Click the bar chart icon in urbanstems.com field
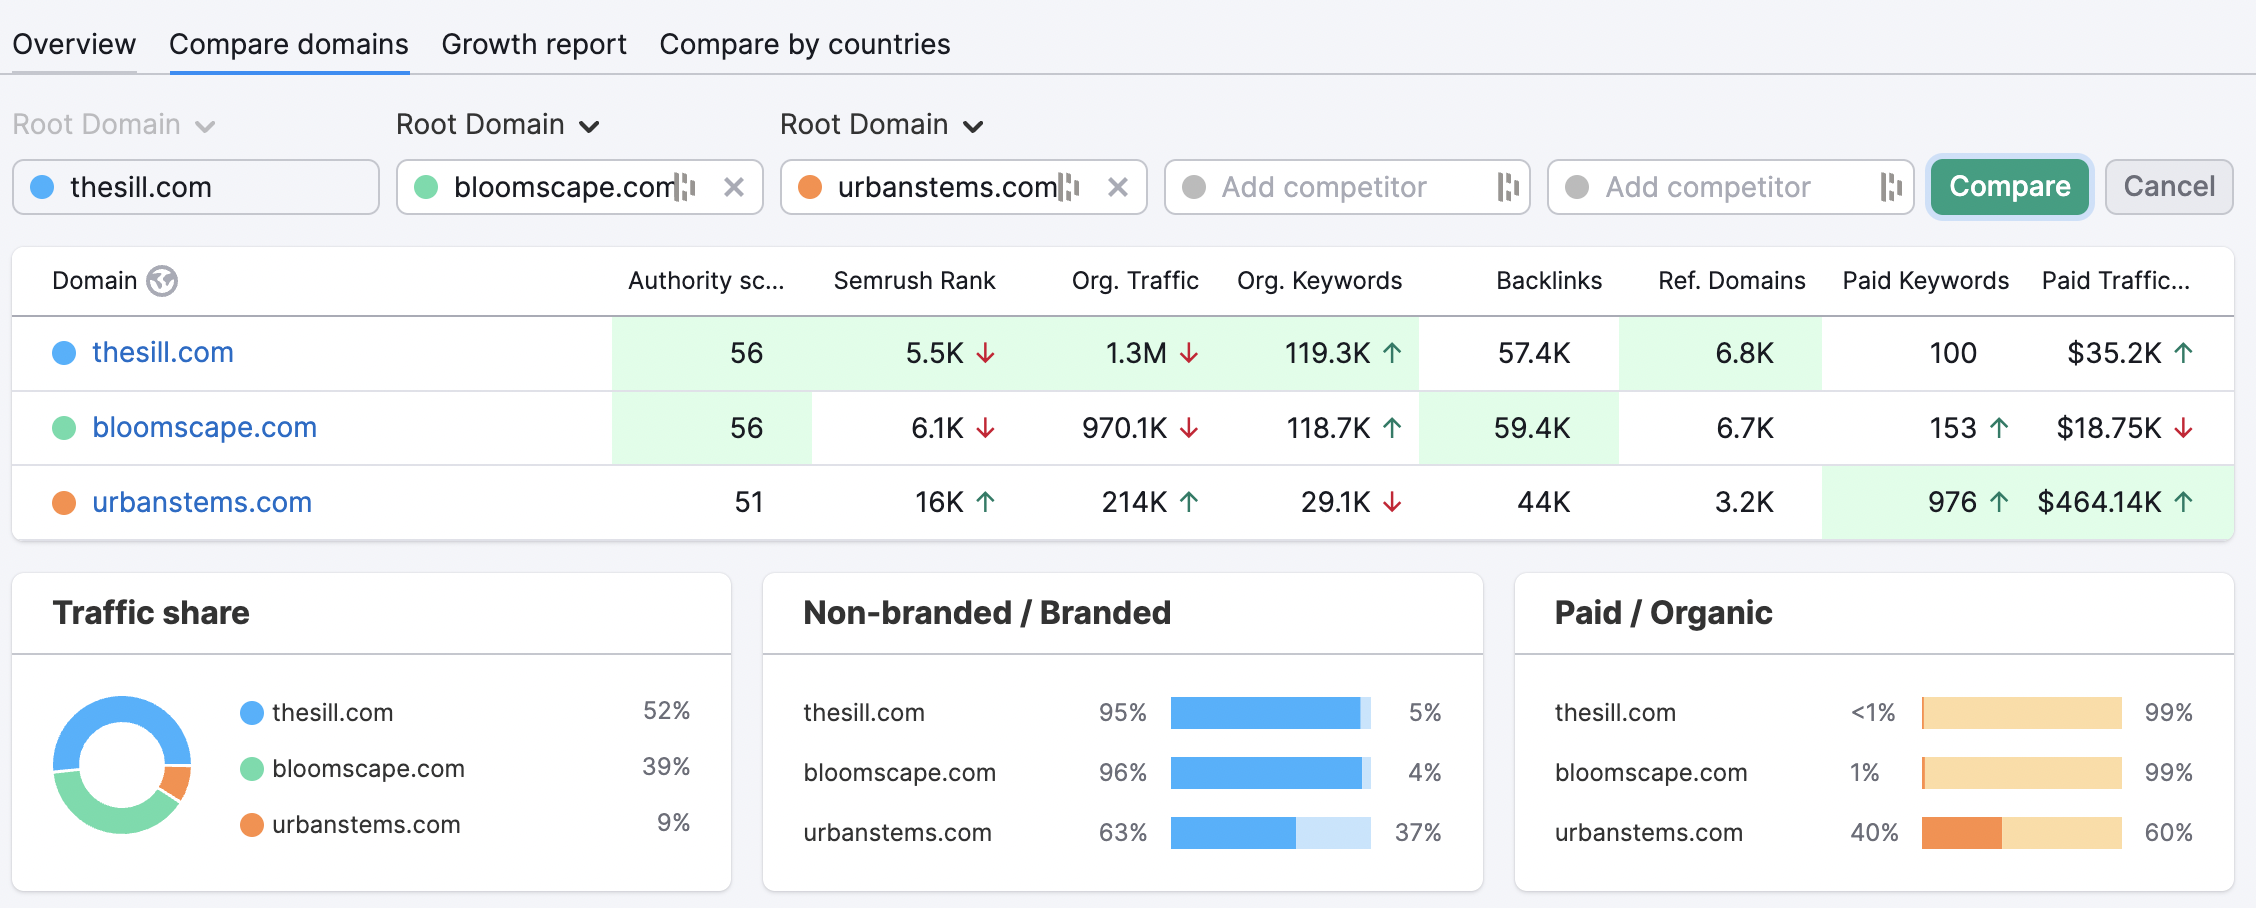 [1067, 187]
